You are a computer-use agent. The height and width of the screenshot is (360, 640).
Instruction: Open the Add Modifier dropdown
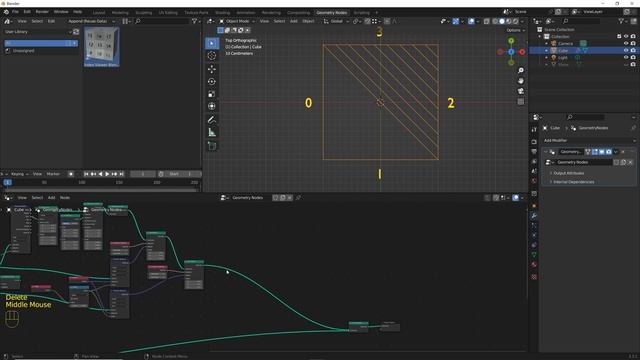point(589,140)
